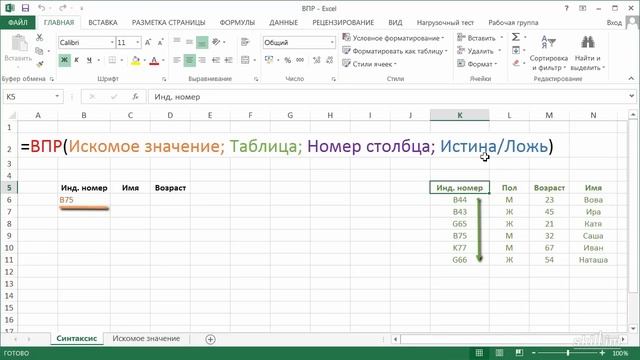Toggle Align Left horizontal alignment
Viewport: 640px width, 360px height.
[x=177, y=60]
